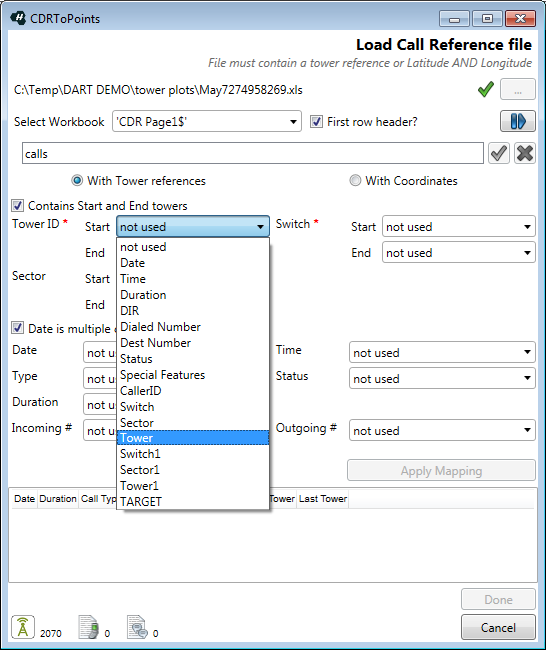This screenshot has width=546, height=650.
Task: Click the browse file ellipsis button
Action: click(x=517, y=89)
